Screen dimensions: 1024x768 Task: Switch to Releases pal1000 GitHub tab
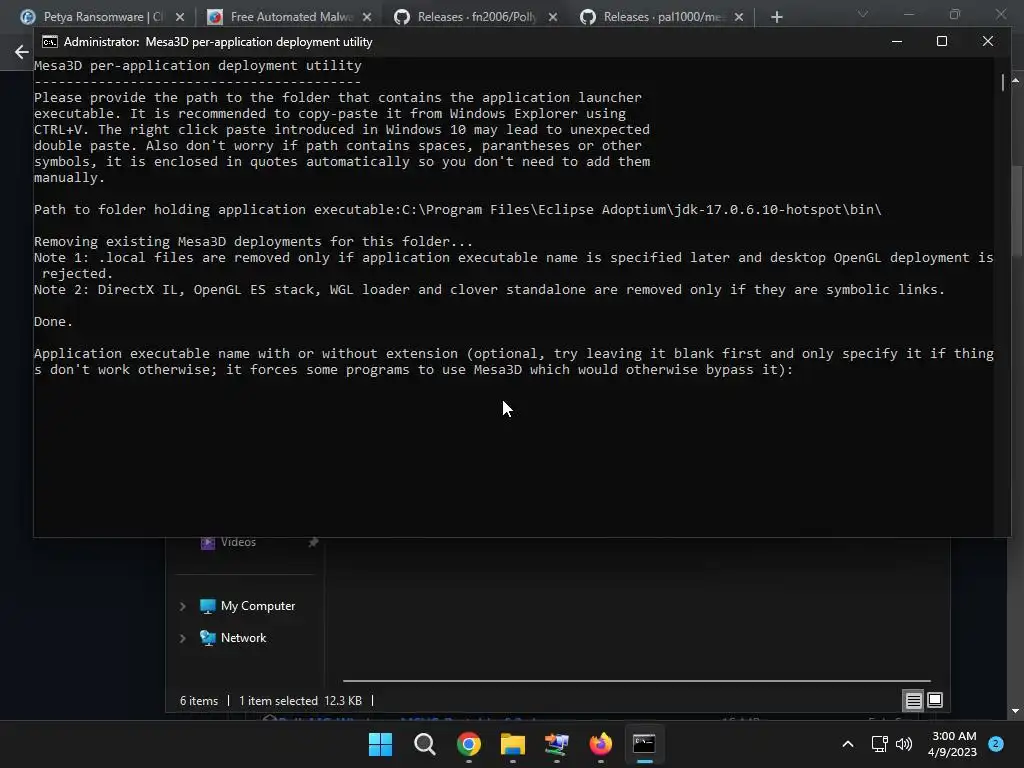663,17
